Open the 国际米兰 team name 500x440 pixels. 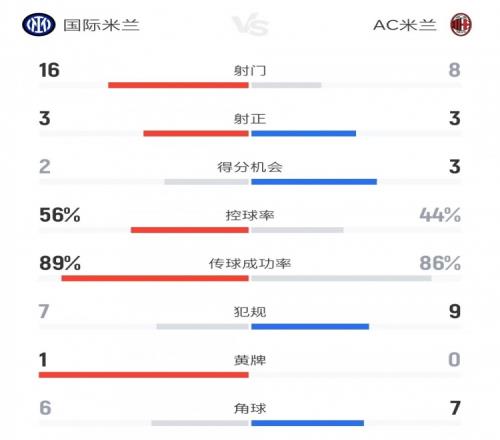tap(101, 25)
